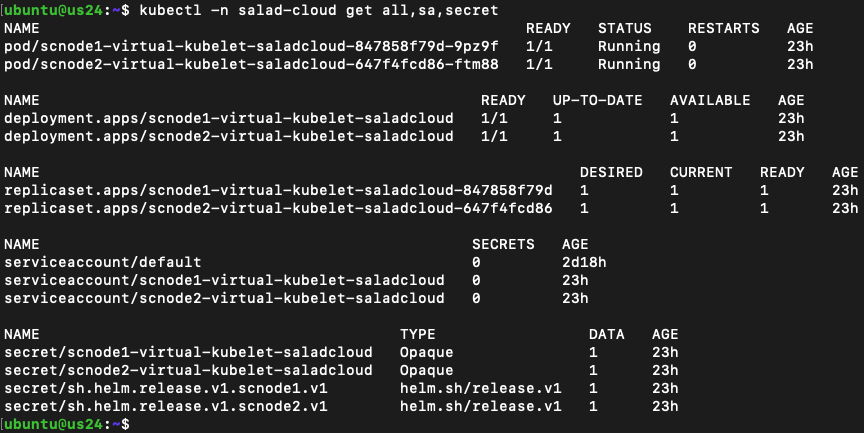Click serviceaccount/scnode2-virtual-kubelet-saladcloud entry
The height and width of the screenshot is (433, 864).
[x=224, y=299]
